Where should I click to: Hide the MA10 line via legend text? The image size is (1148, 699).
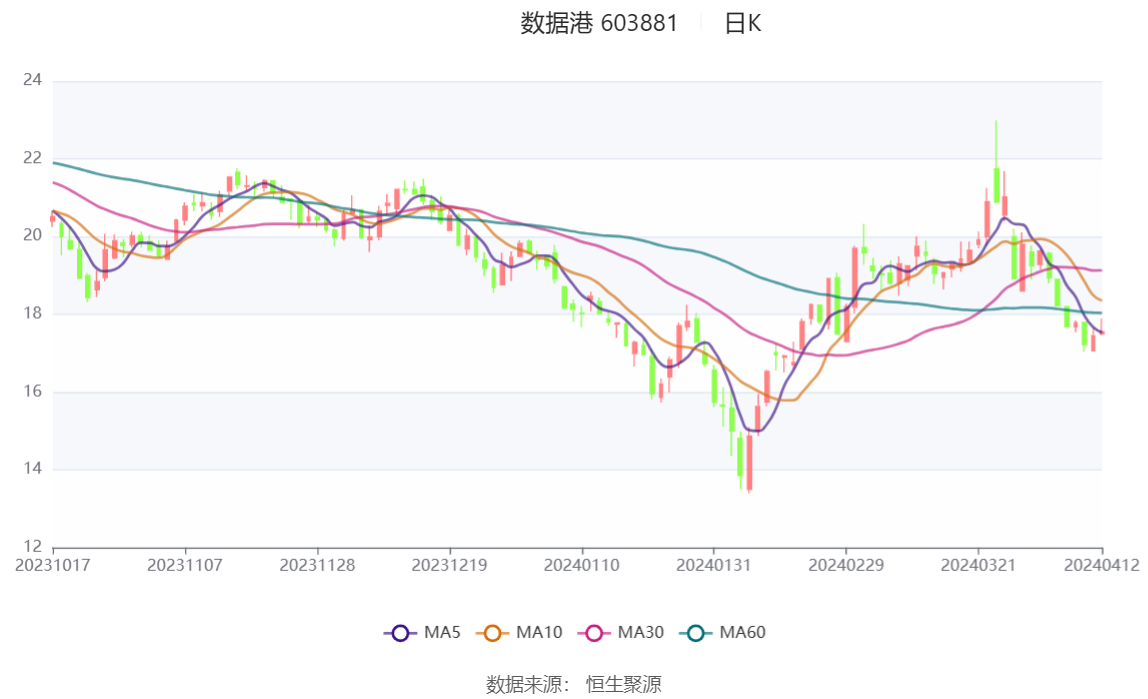539,633
